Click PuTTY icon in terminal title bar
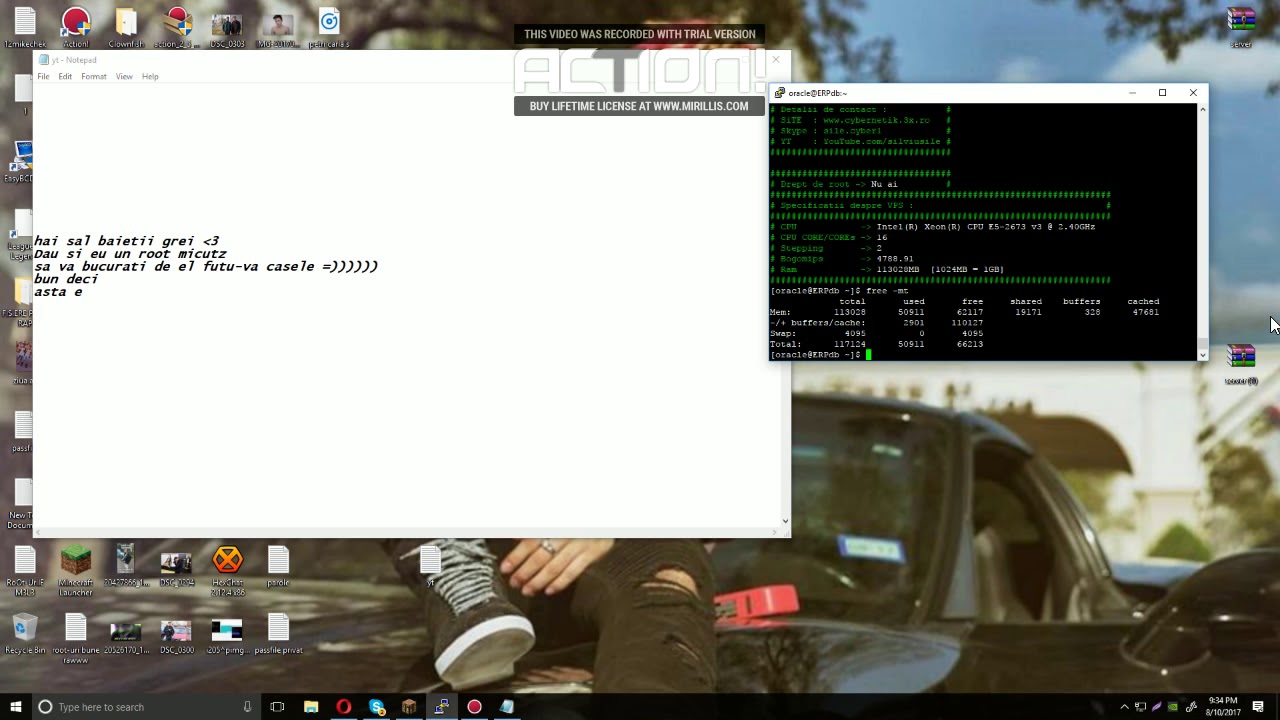 point(780,93)
